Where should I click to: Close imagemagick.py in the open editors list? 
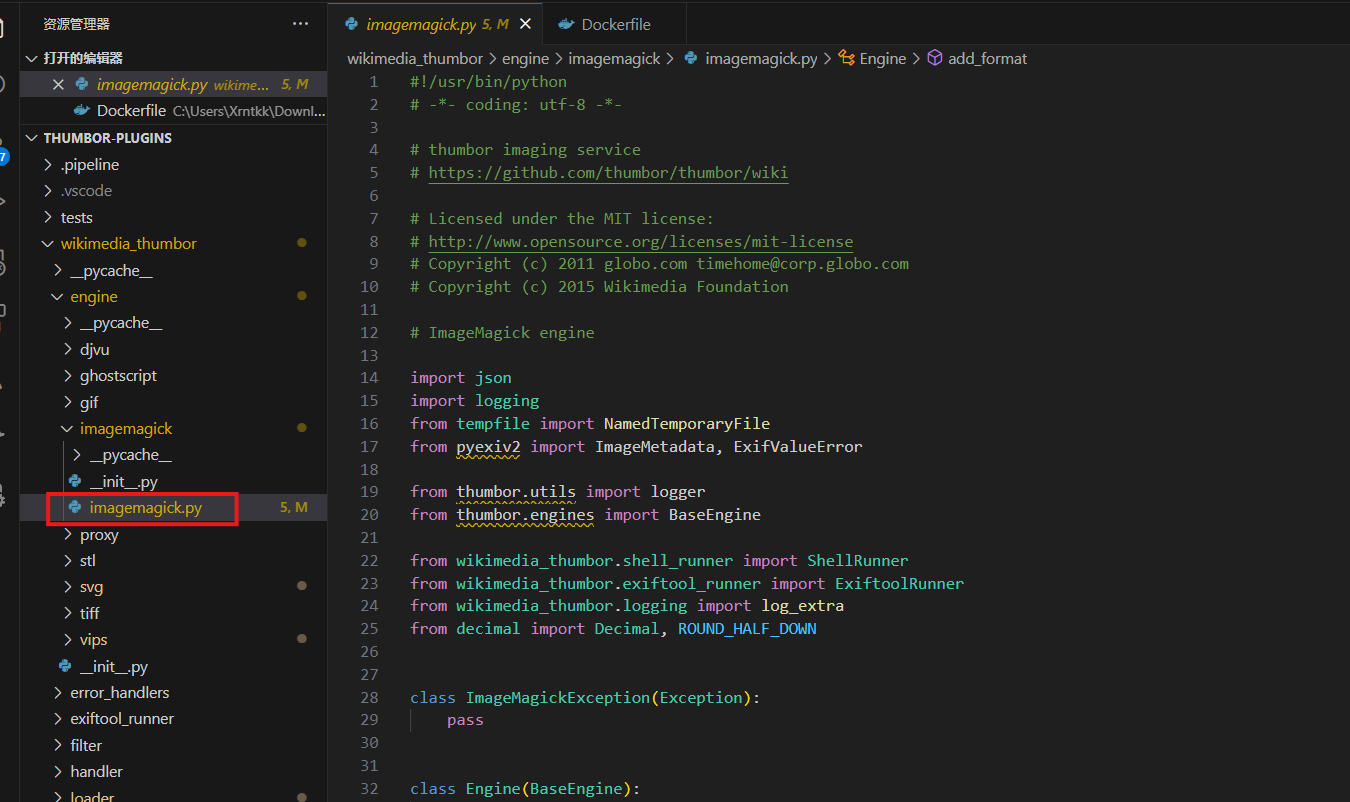[x=58, y=85]
